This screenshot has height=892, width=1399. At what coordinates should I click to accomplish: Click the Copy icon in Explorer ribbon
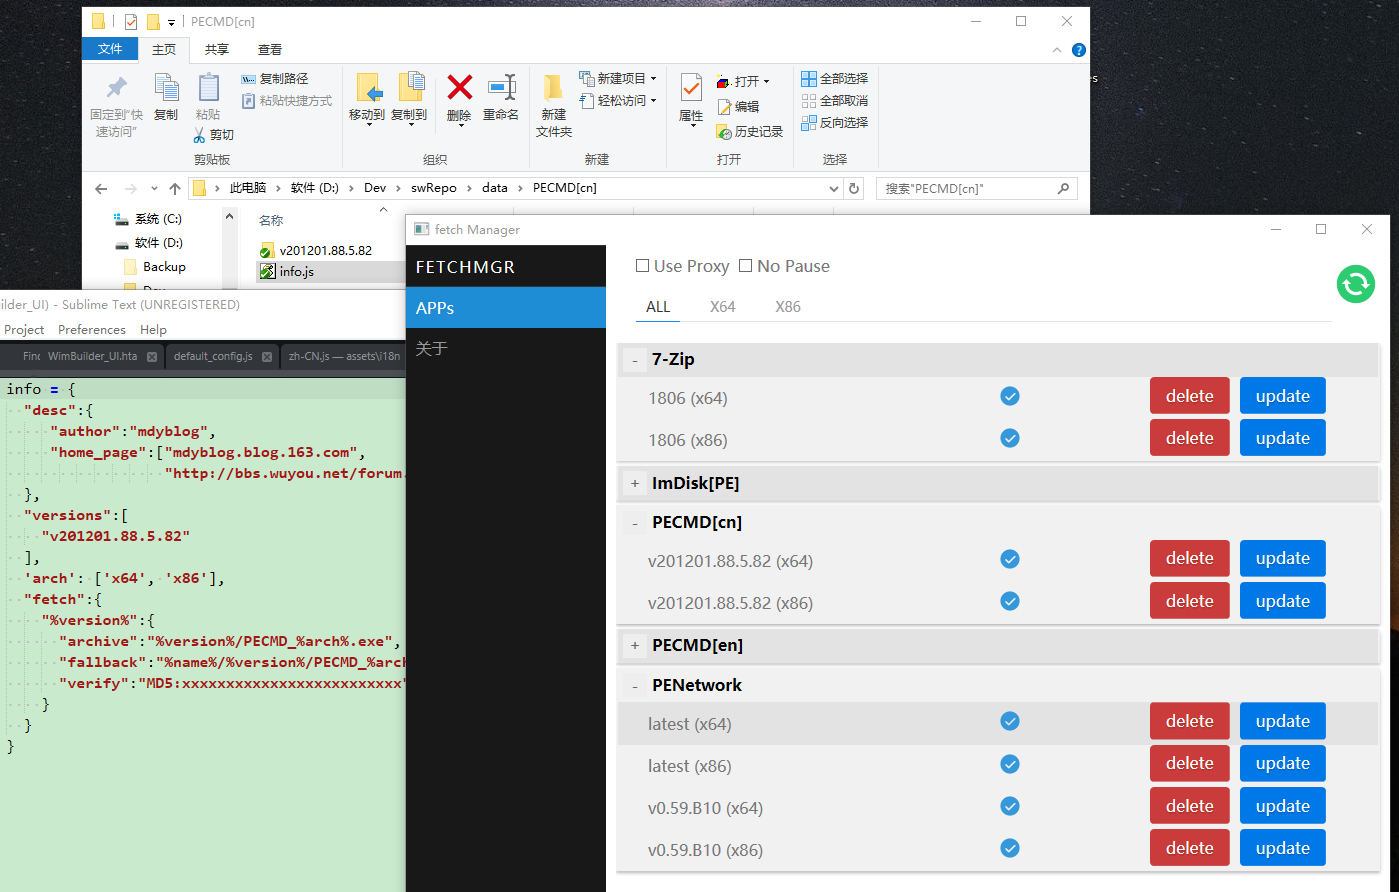(166, 87)
